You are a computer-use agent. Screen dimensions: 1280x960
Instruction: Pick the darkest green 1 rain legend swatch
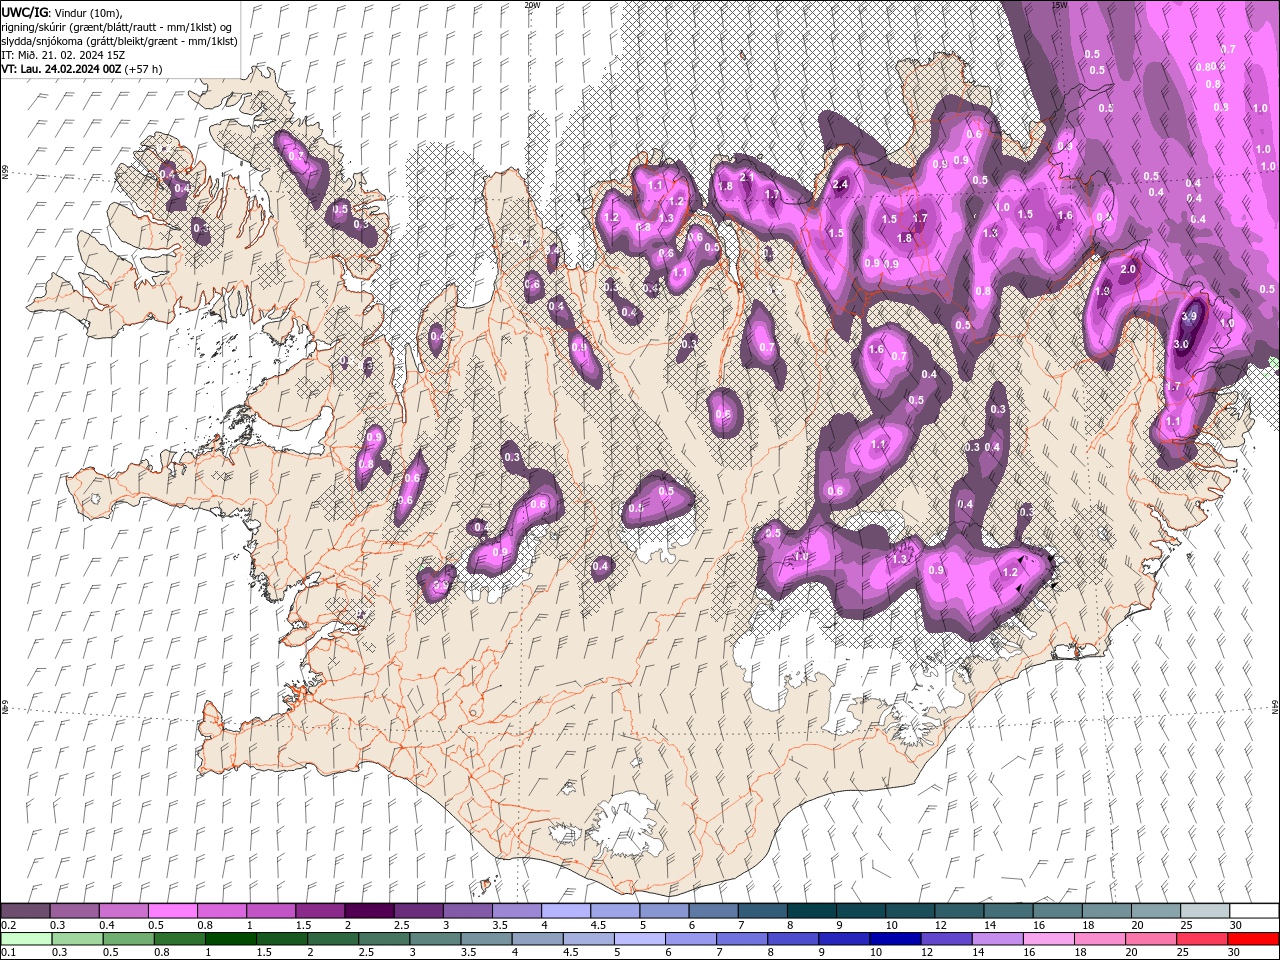coord(231,939)
